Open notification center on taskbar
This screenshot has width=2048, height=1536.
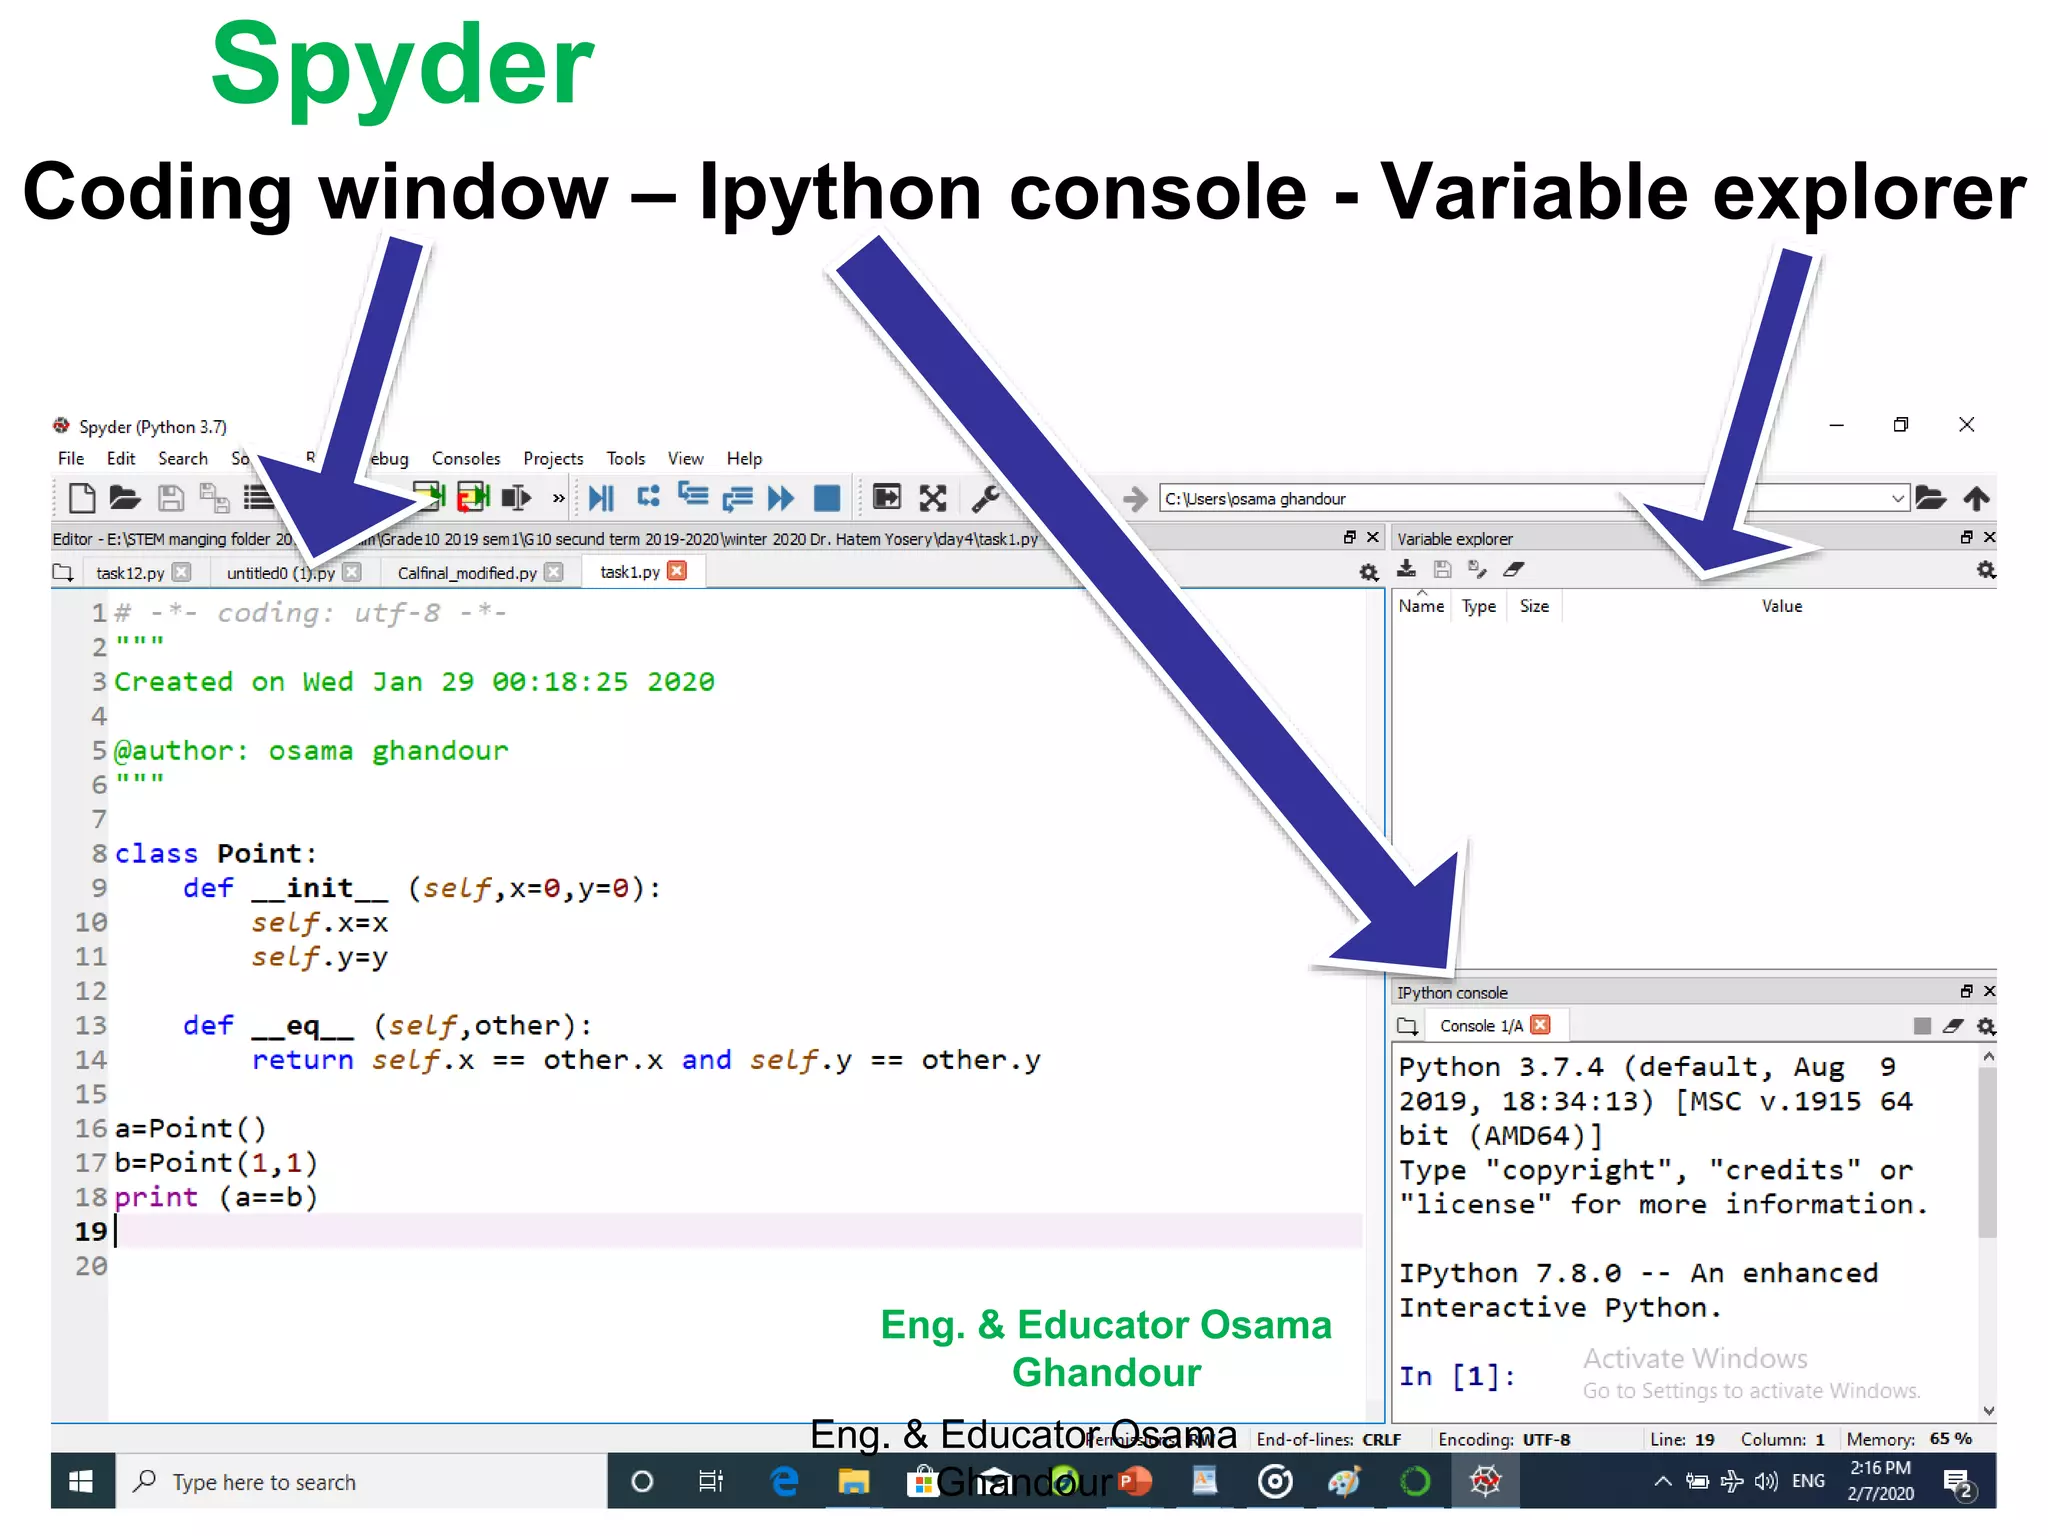(x=1958, y=1482)
